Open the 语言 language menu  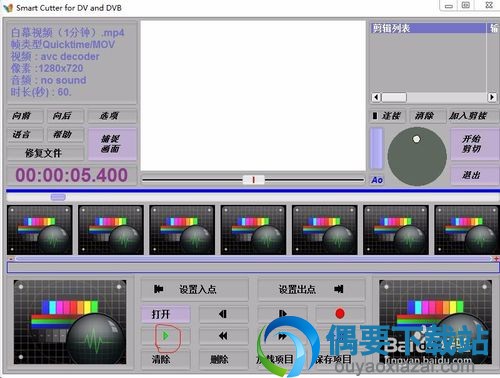25,135
